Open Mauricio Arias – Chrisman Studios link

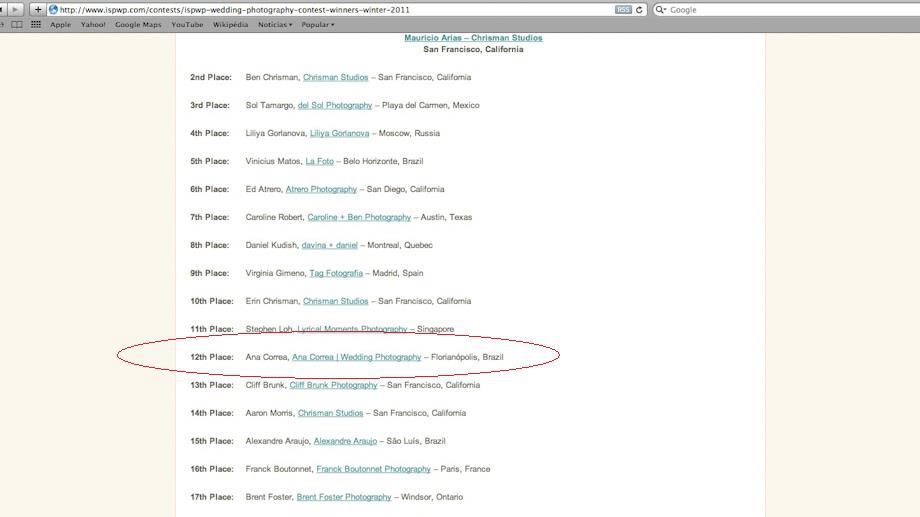[x=473, y=38]
